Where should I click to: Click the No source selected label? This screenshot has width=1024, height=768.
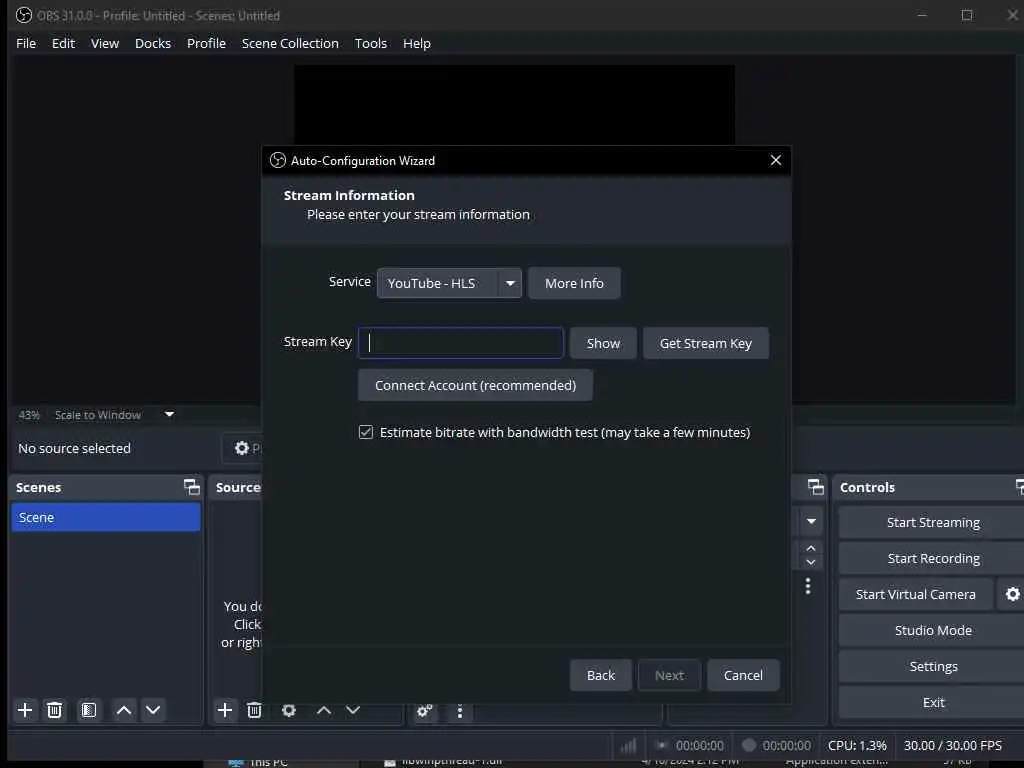click(74, 448)
